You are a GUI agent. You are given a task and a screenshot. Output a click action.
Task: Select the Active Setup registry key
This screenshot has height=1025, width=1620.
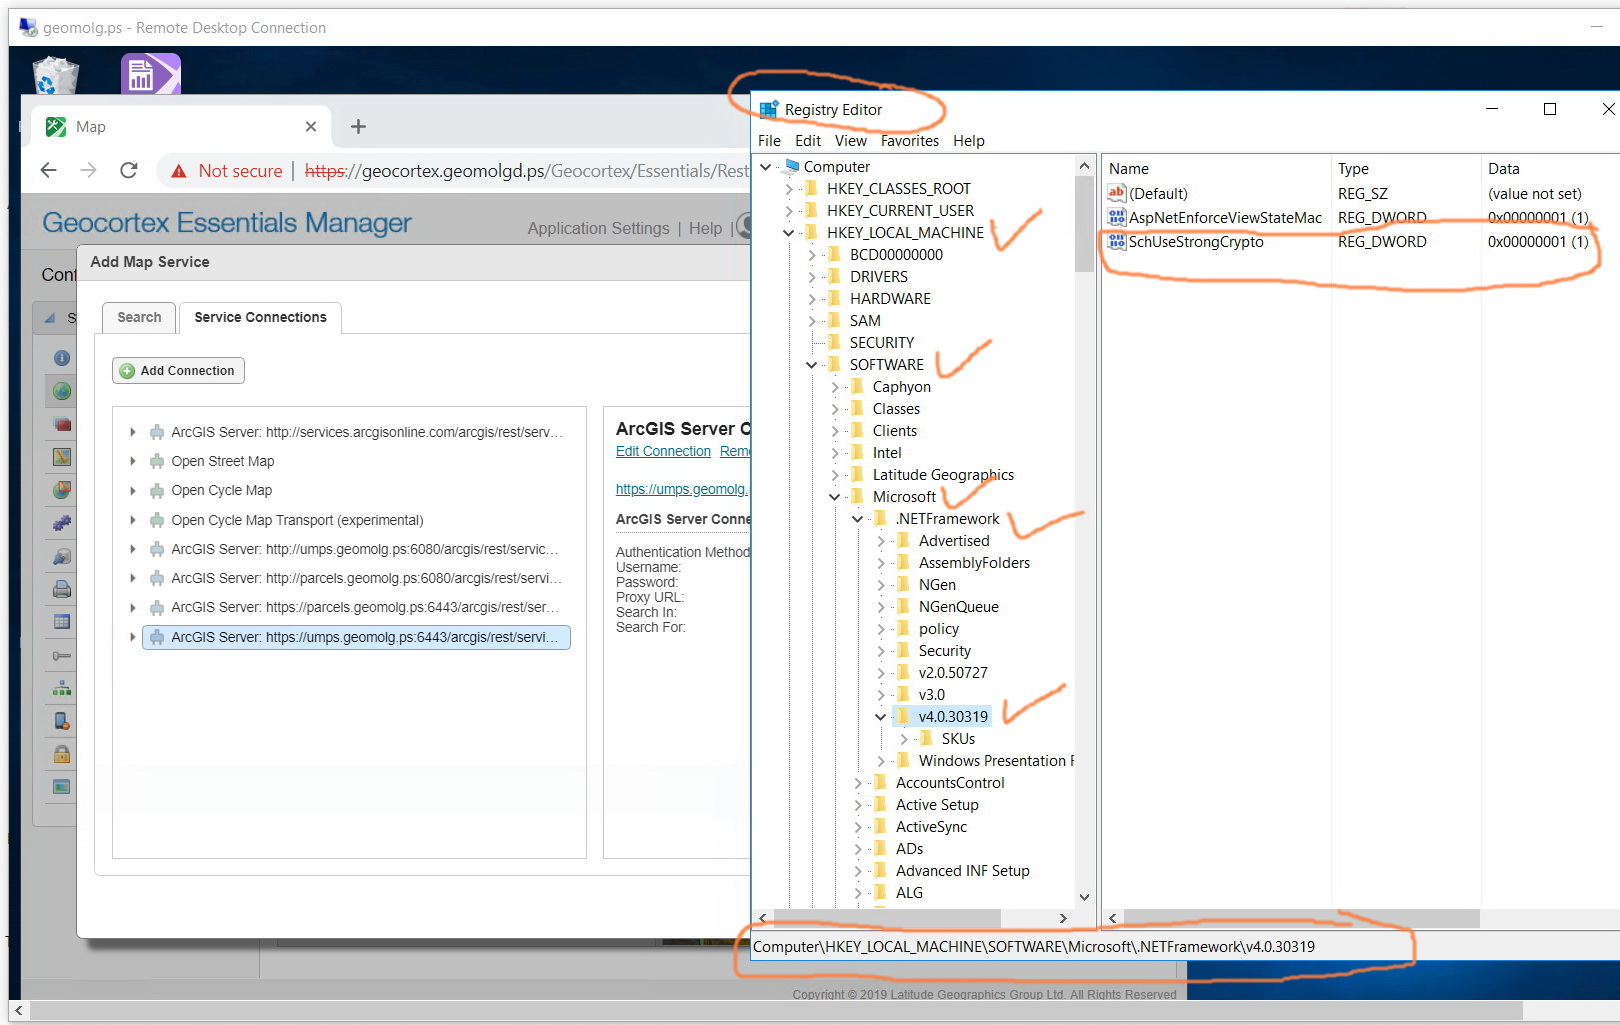[937, 805]
